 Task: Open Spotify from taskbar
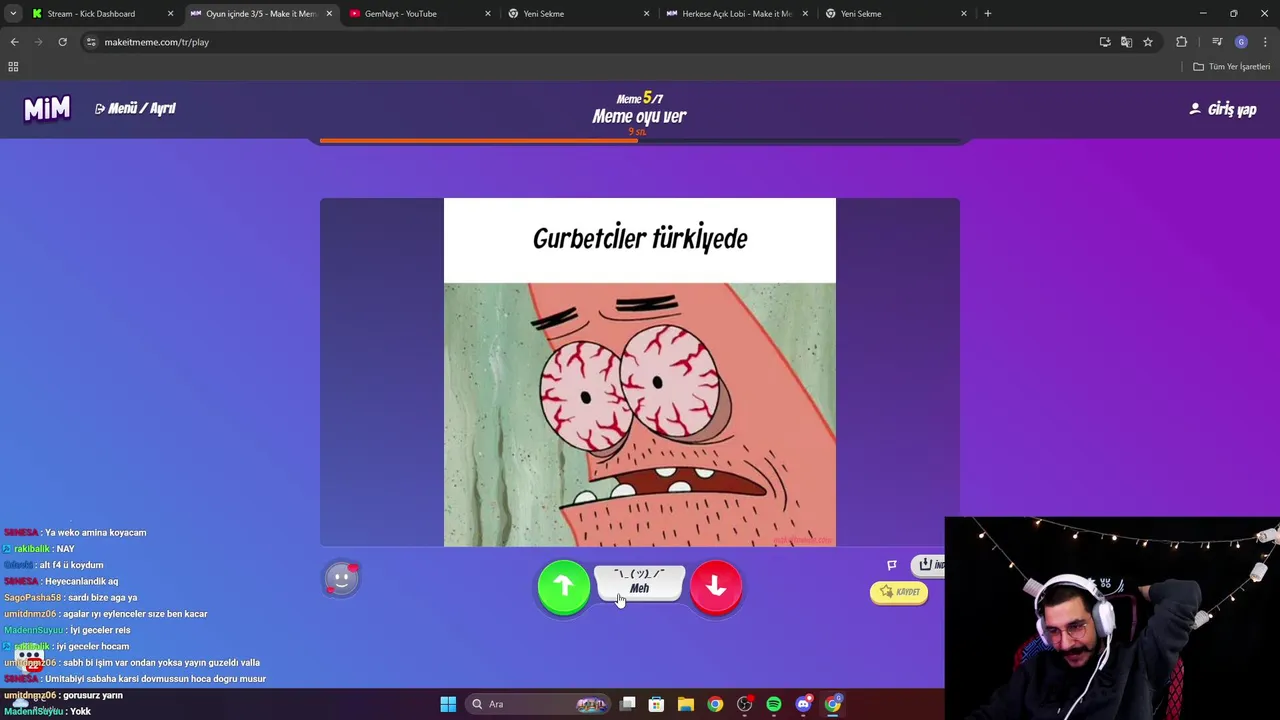click(774, 704)
